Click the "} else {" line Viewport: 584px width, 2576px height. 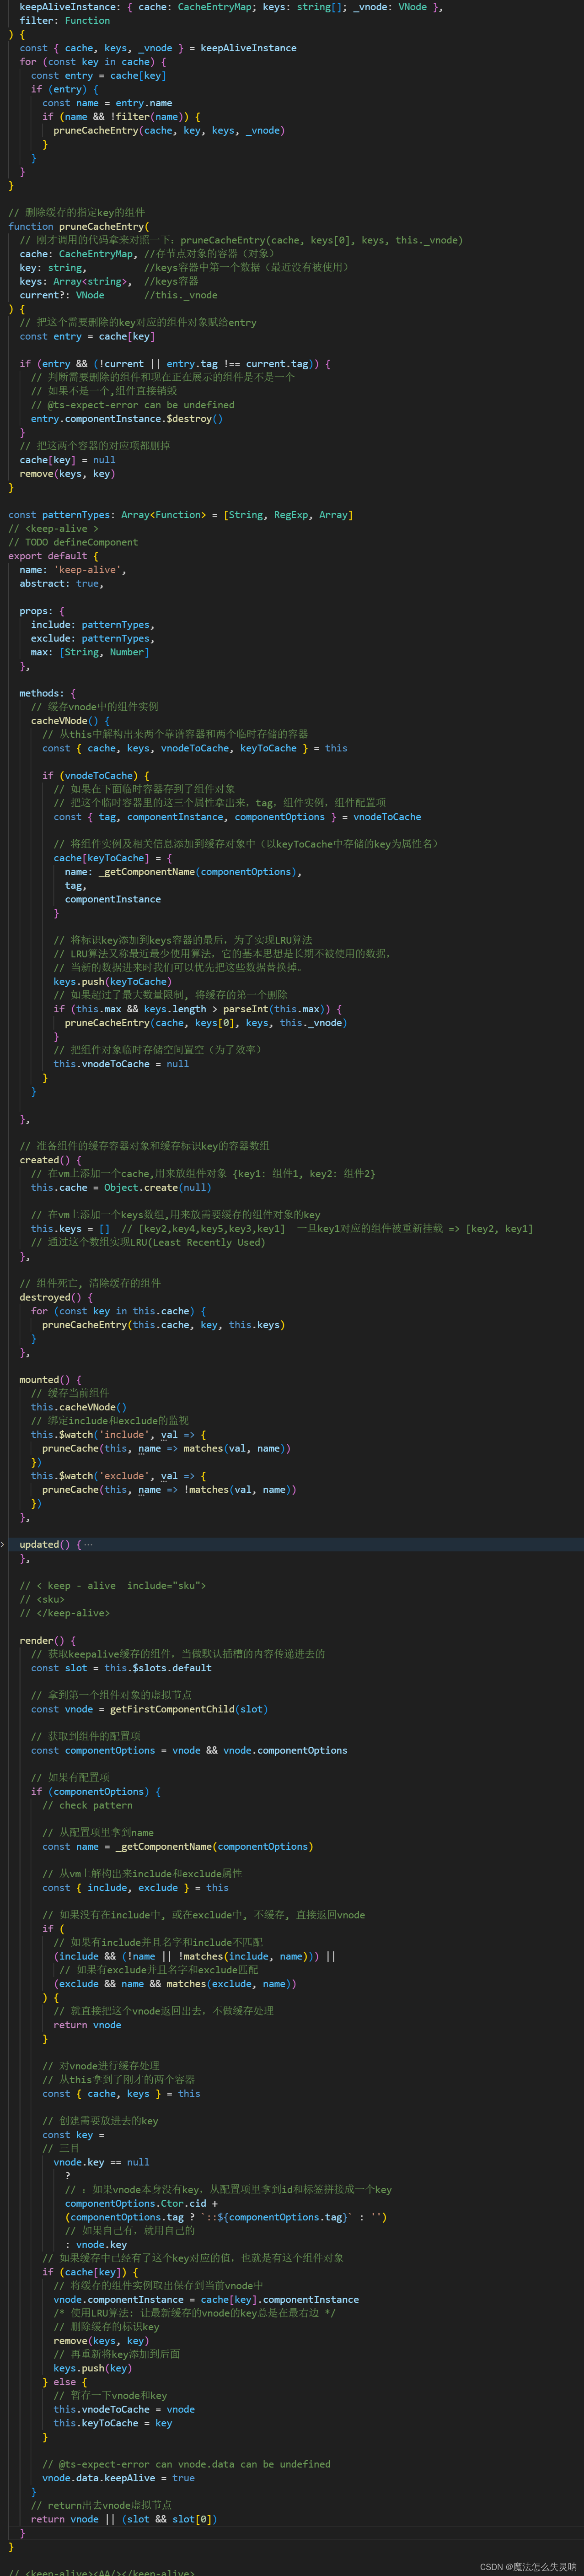tap(65, 2382)
